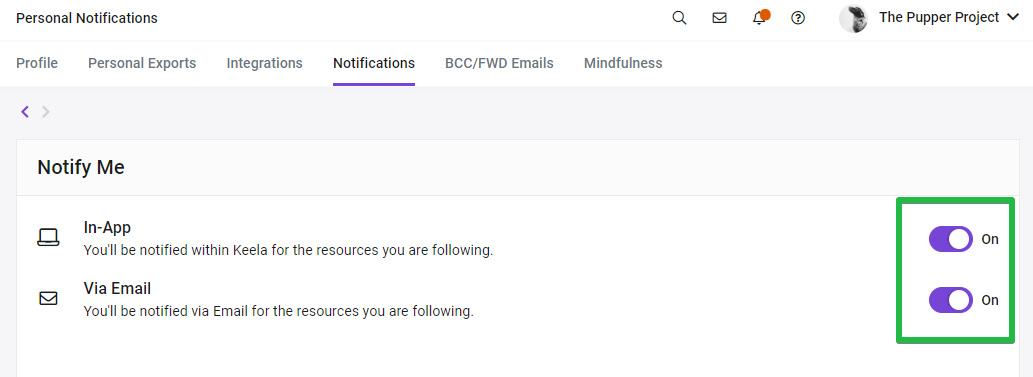Open the Mindfulness tab
This screenshot has height=377, width=1033.
pos(623,63)
